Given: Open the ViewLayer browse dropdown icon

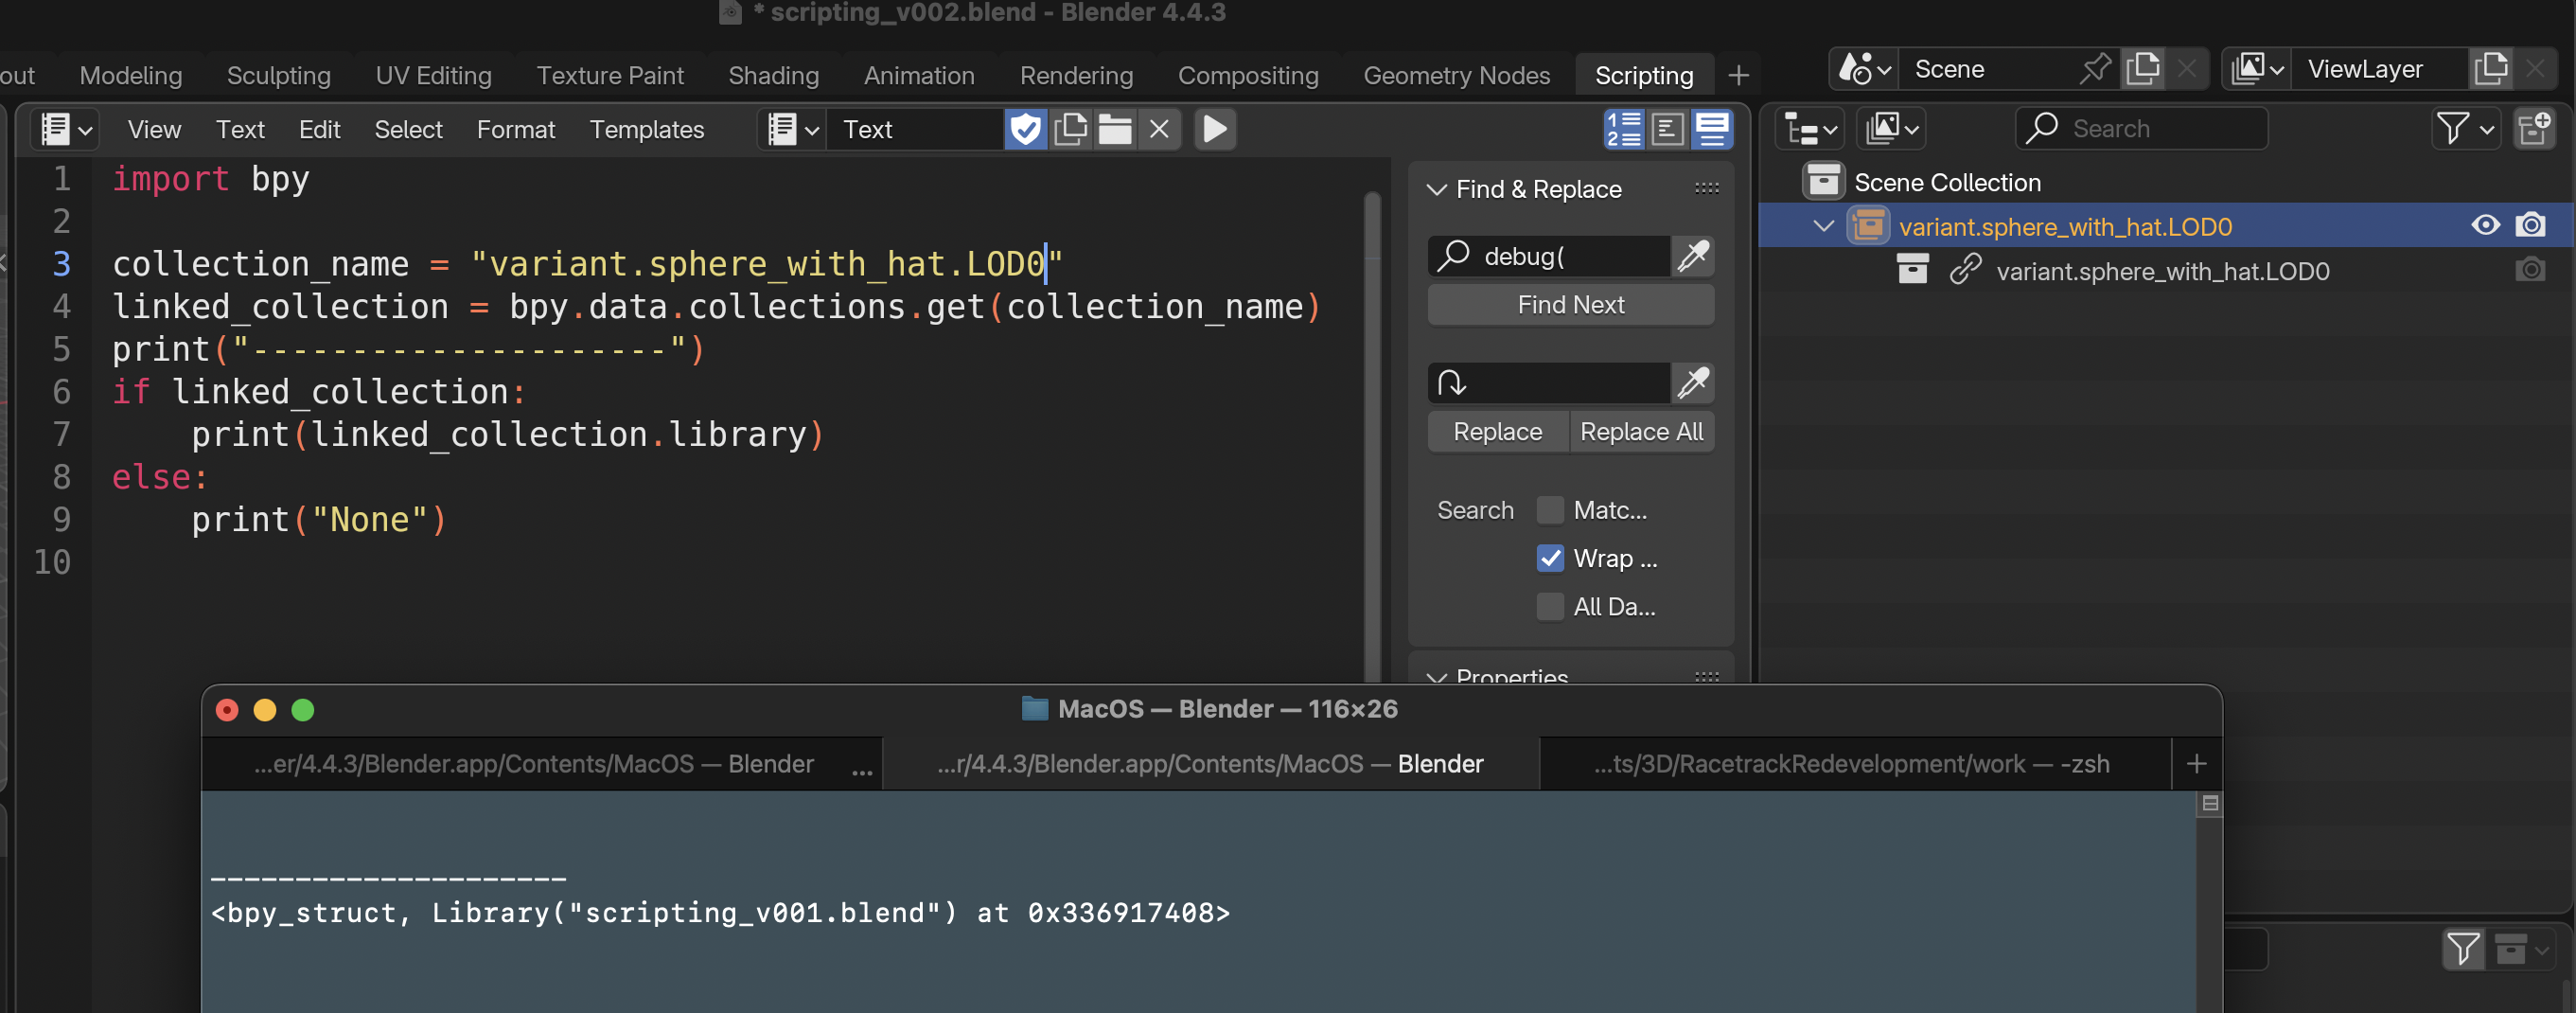Looking at the screenshot, I should [2257, 69].
